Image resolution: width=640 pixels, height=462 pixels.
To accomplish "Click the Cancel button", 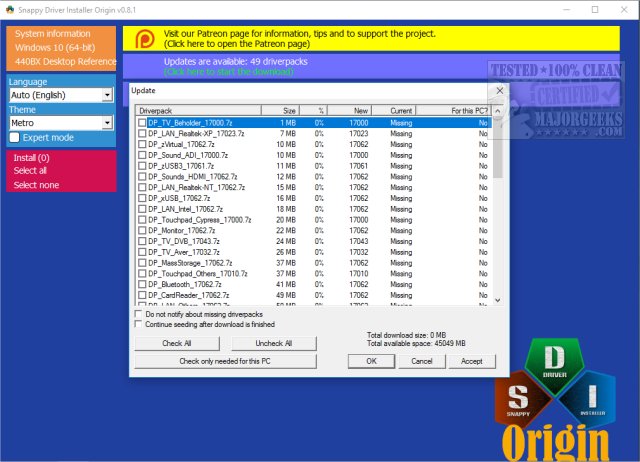I will click(x=422, y=361).
